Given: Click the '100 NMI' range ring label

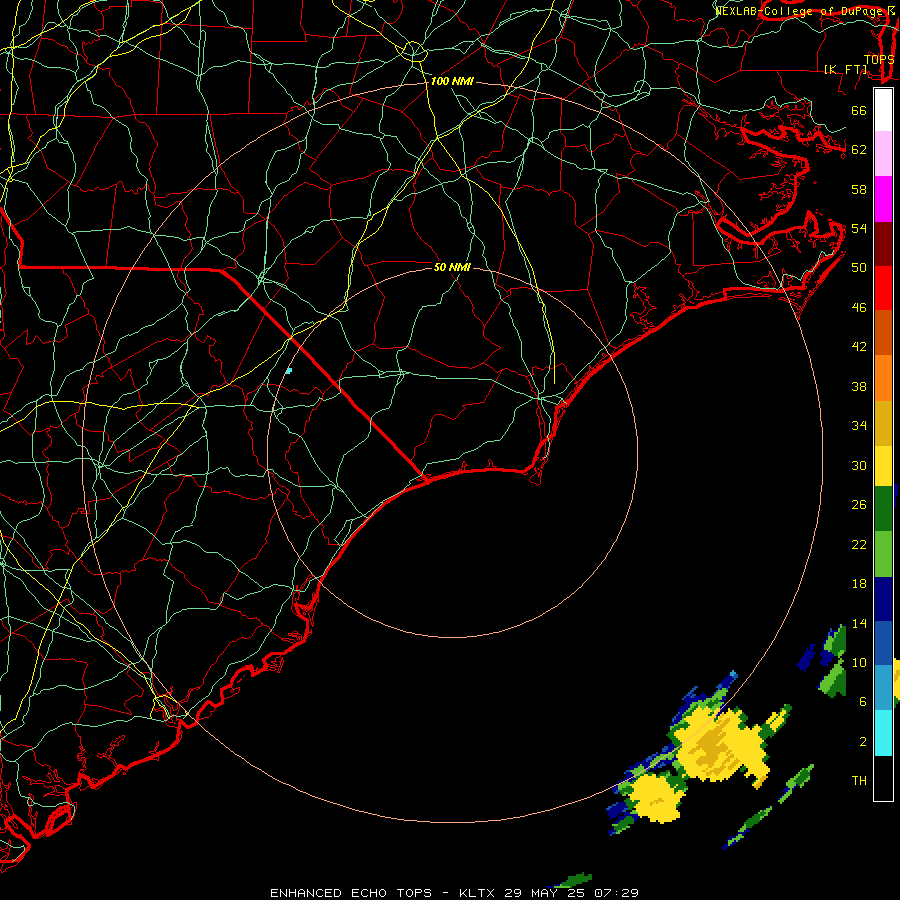Looking at the screenshot, I should (x=452, y=82).
